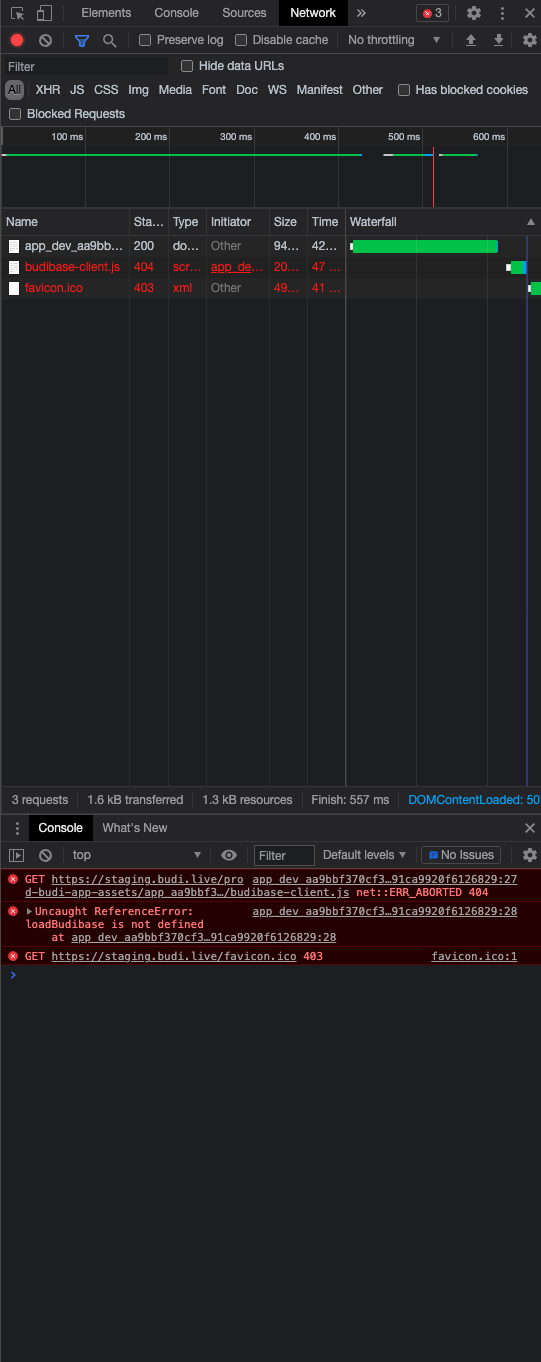Viewport: 541px width, 1362px height.
Task: Filter requests by Font
Action: [214, 90]
